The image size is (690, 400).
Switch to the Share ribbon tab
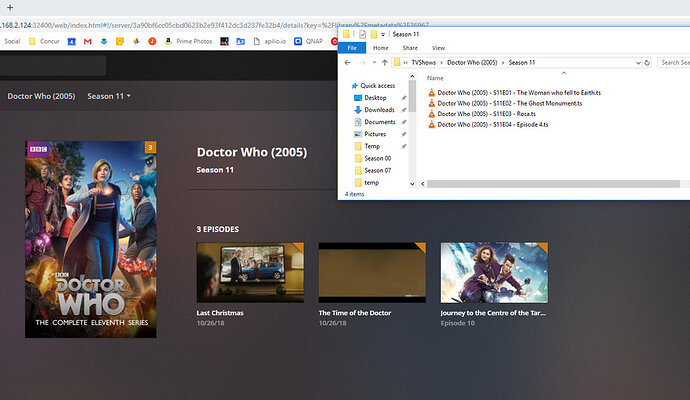pos(410,48)
